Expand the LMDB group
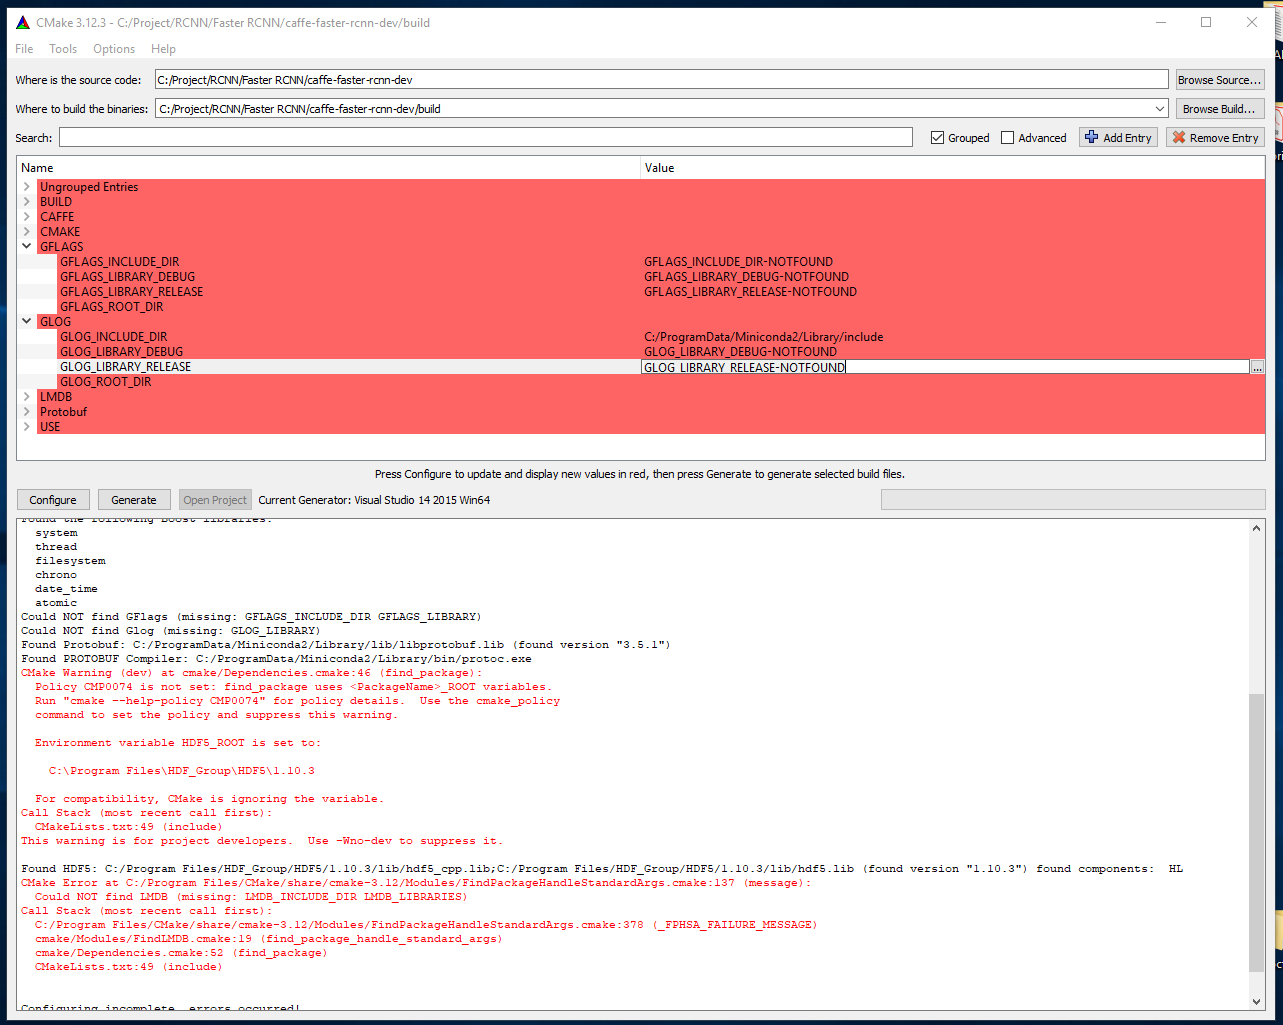Screen dimensions: 1283x1025 pos(27,397)
